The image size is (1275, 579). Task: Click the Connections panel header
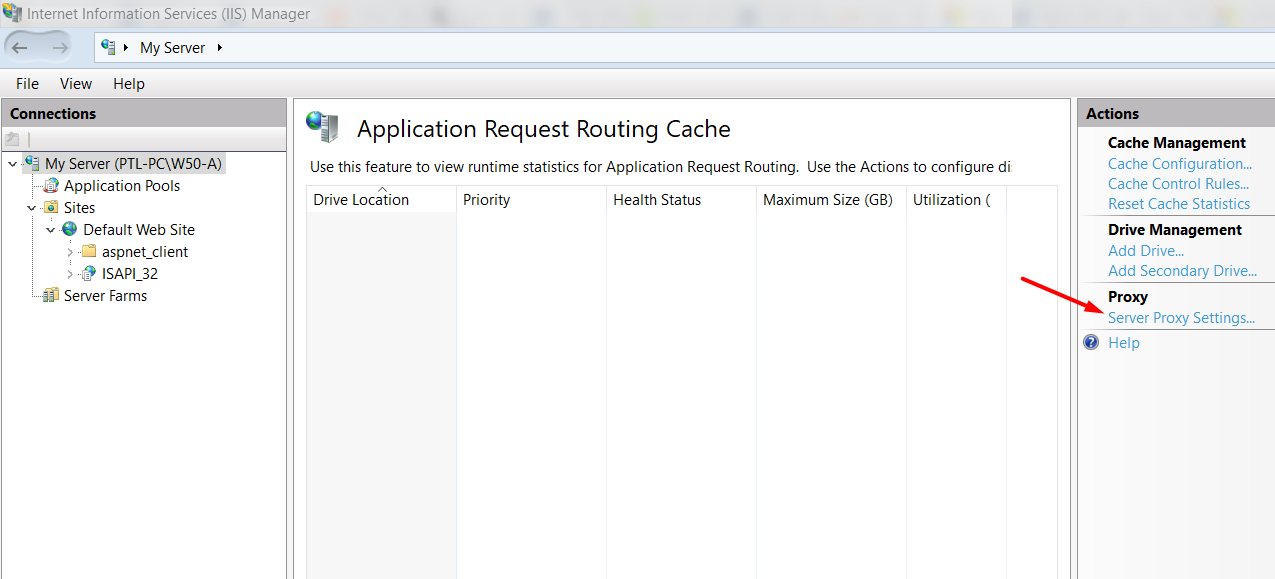pos(144,113)
